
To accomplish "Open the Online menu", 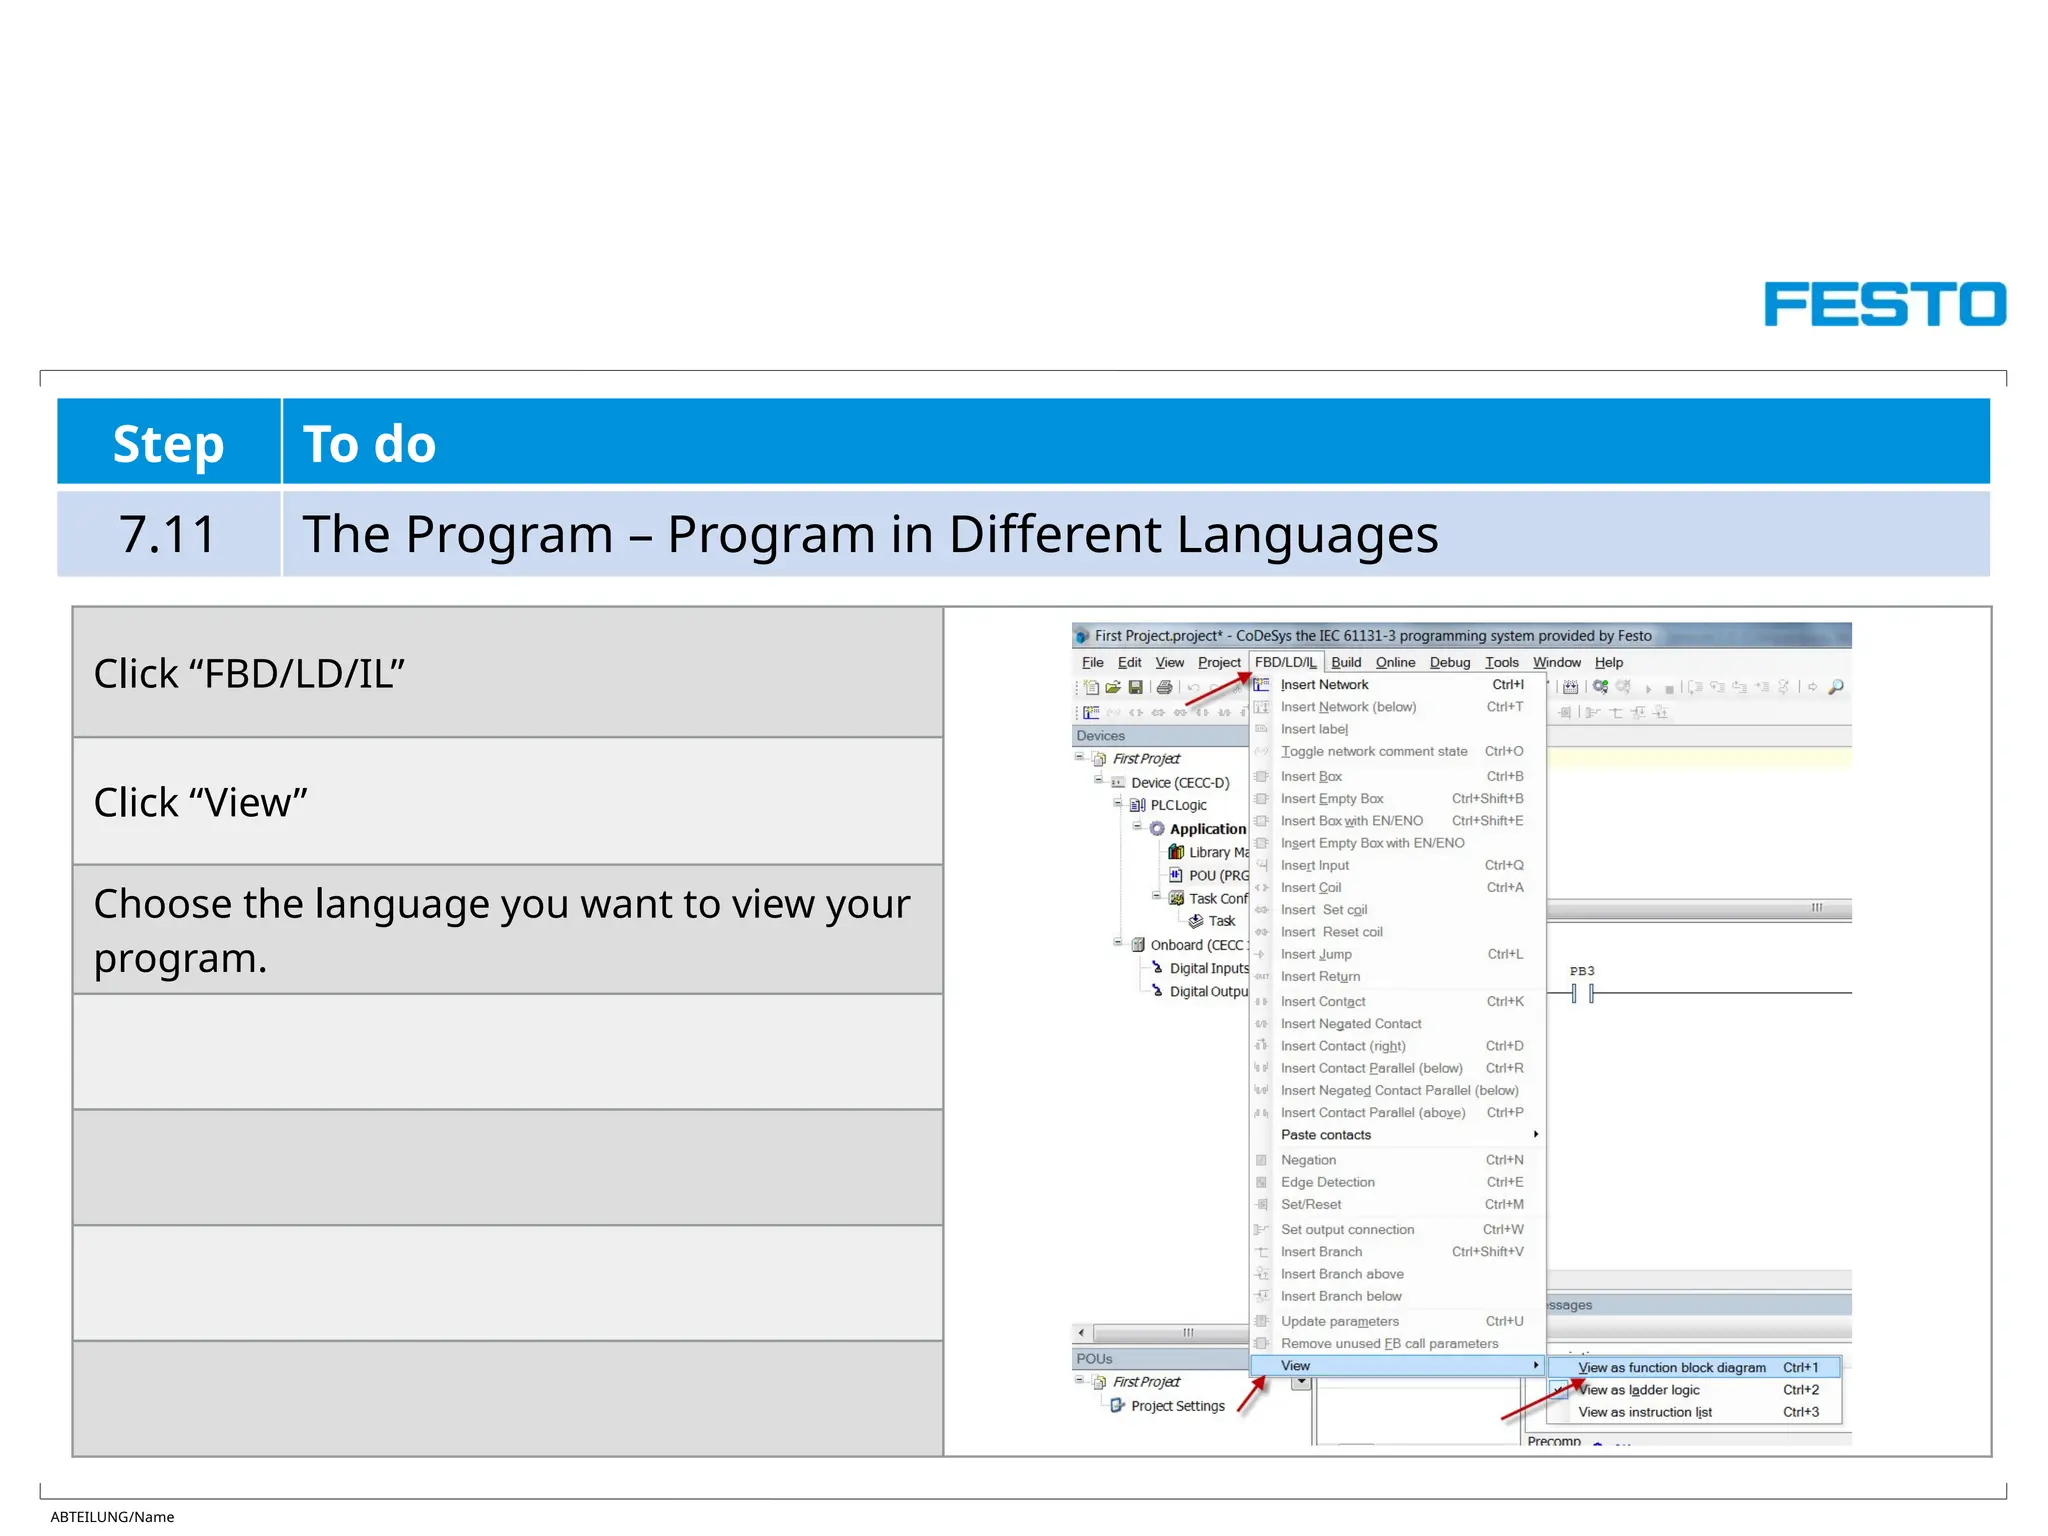I will [1395, 662].
